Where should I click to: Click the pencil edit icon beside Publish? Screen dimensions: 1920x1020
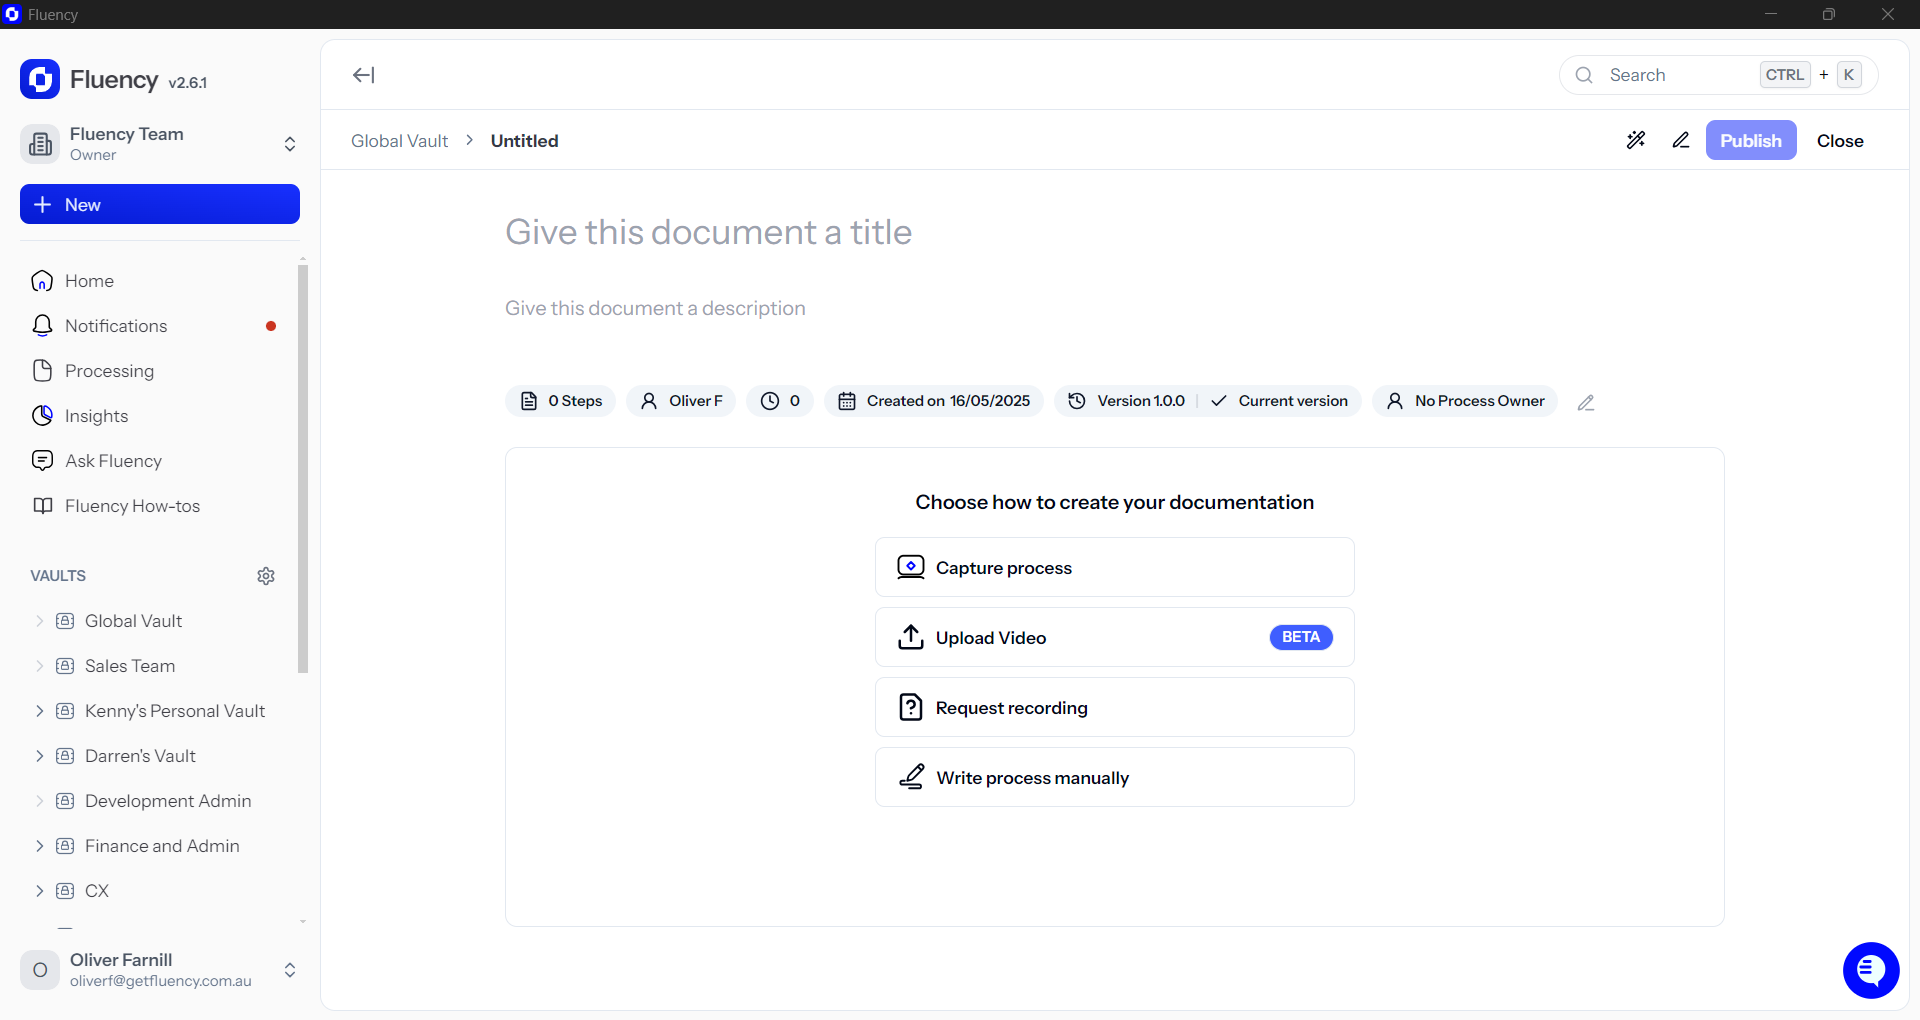[1681, 140]
